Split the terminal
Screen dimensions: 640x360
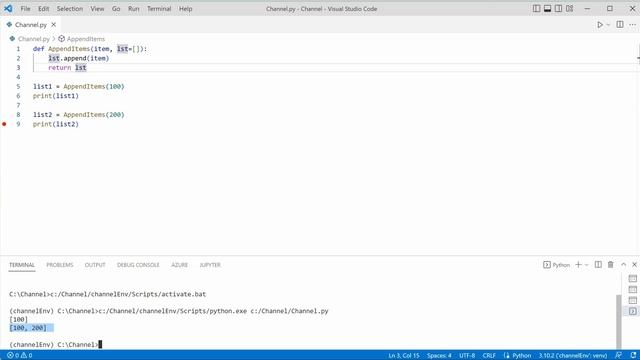[x=598, y=265]
